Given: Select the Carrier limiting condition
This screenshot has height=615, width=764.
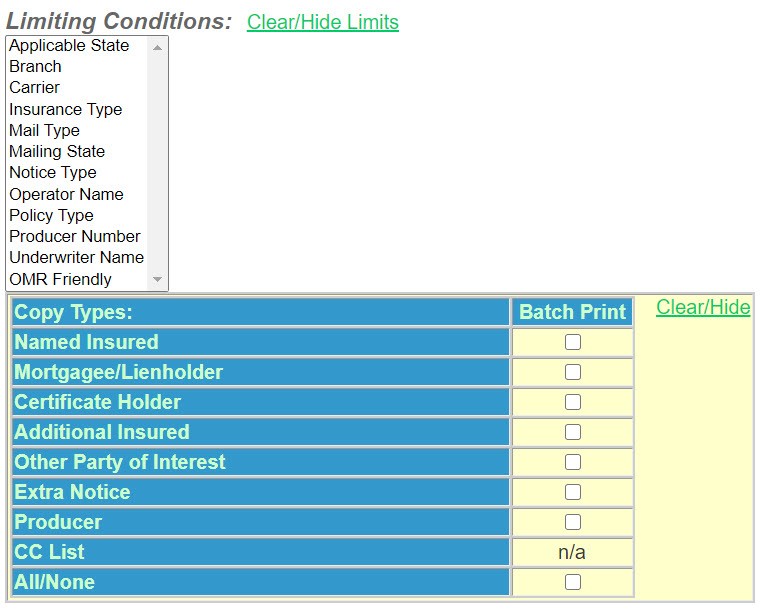Looking at the screenshot, I should tap(35, 87).
